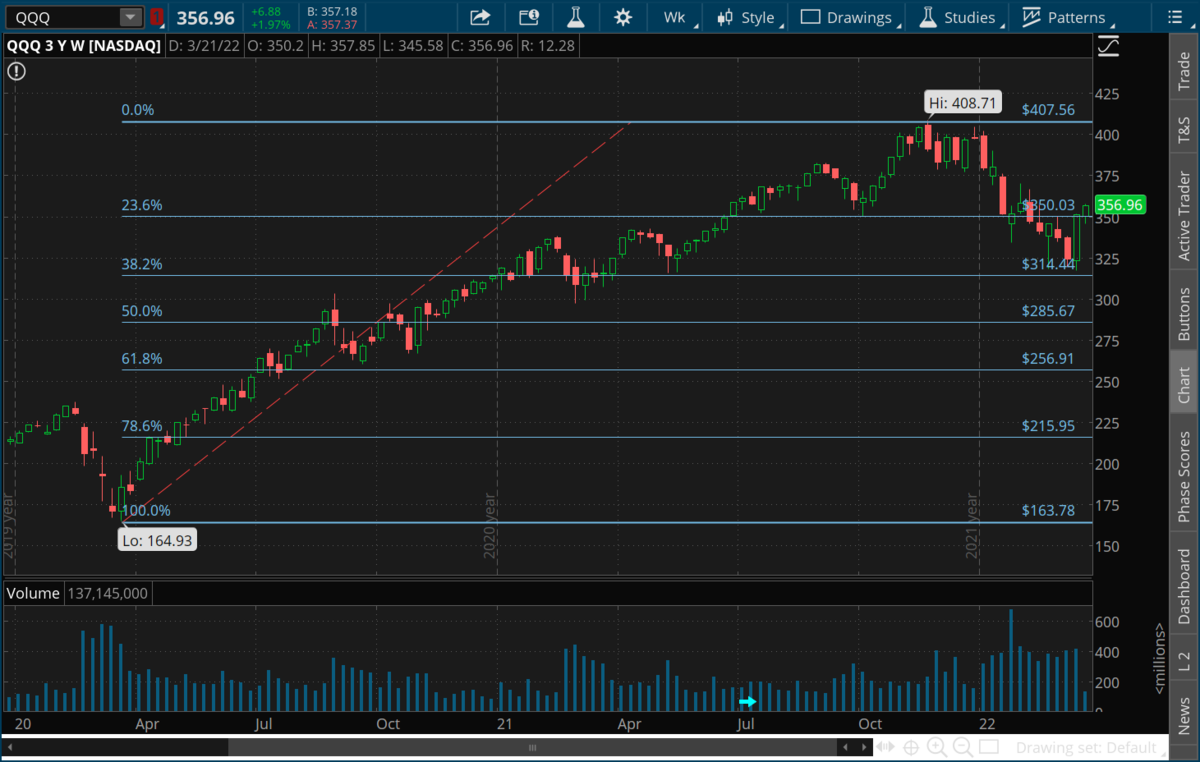Open the flask icon next to the gear
Image resolution: width=1200 pixels, height=762 pixels.
pos(576,17)
